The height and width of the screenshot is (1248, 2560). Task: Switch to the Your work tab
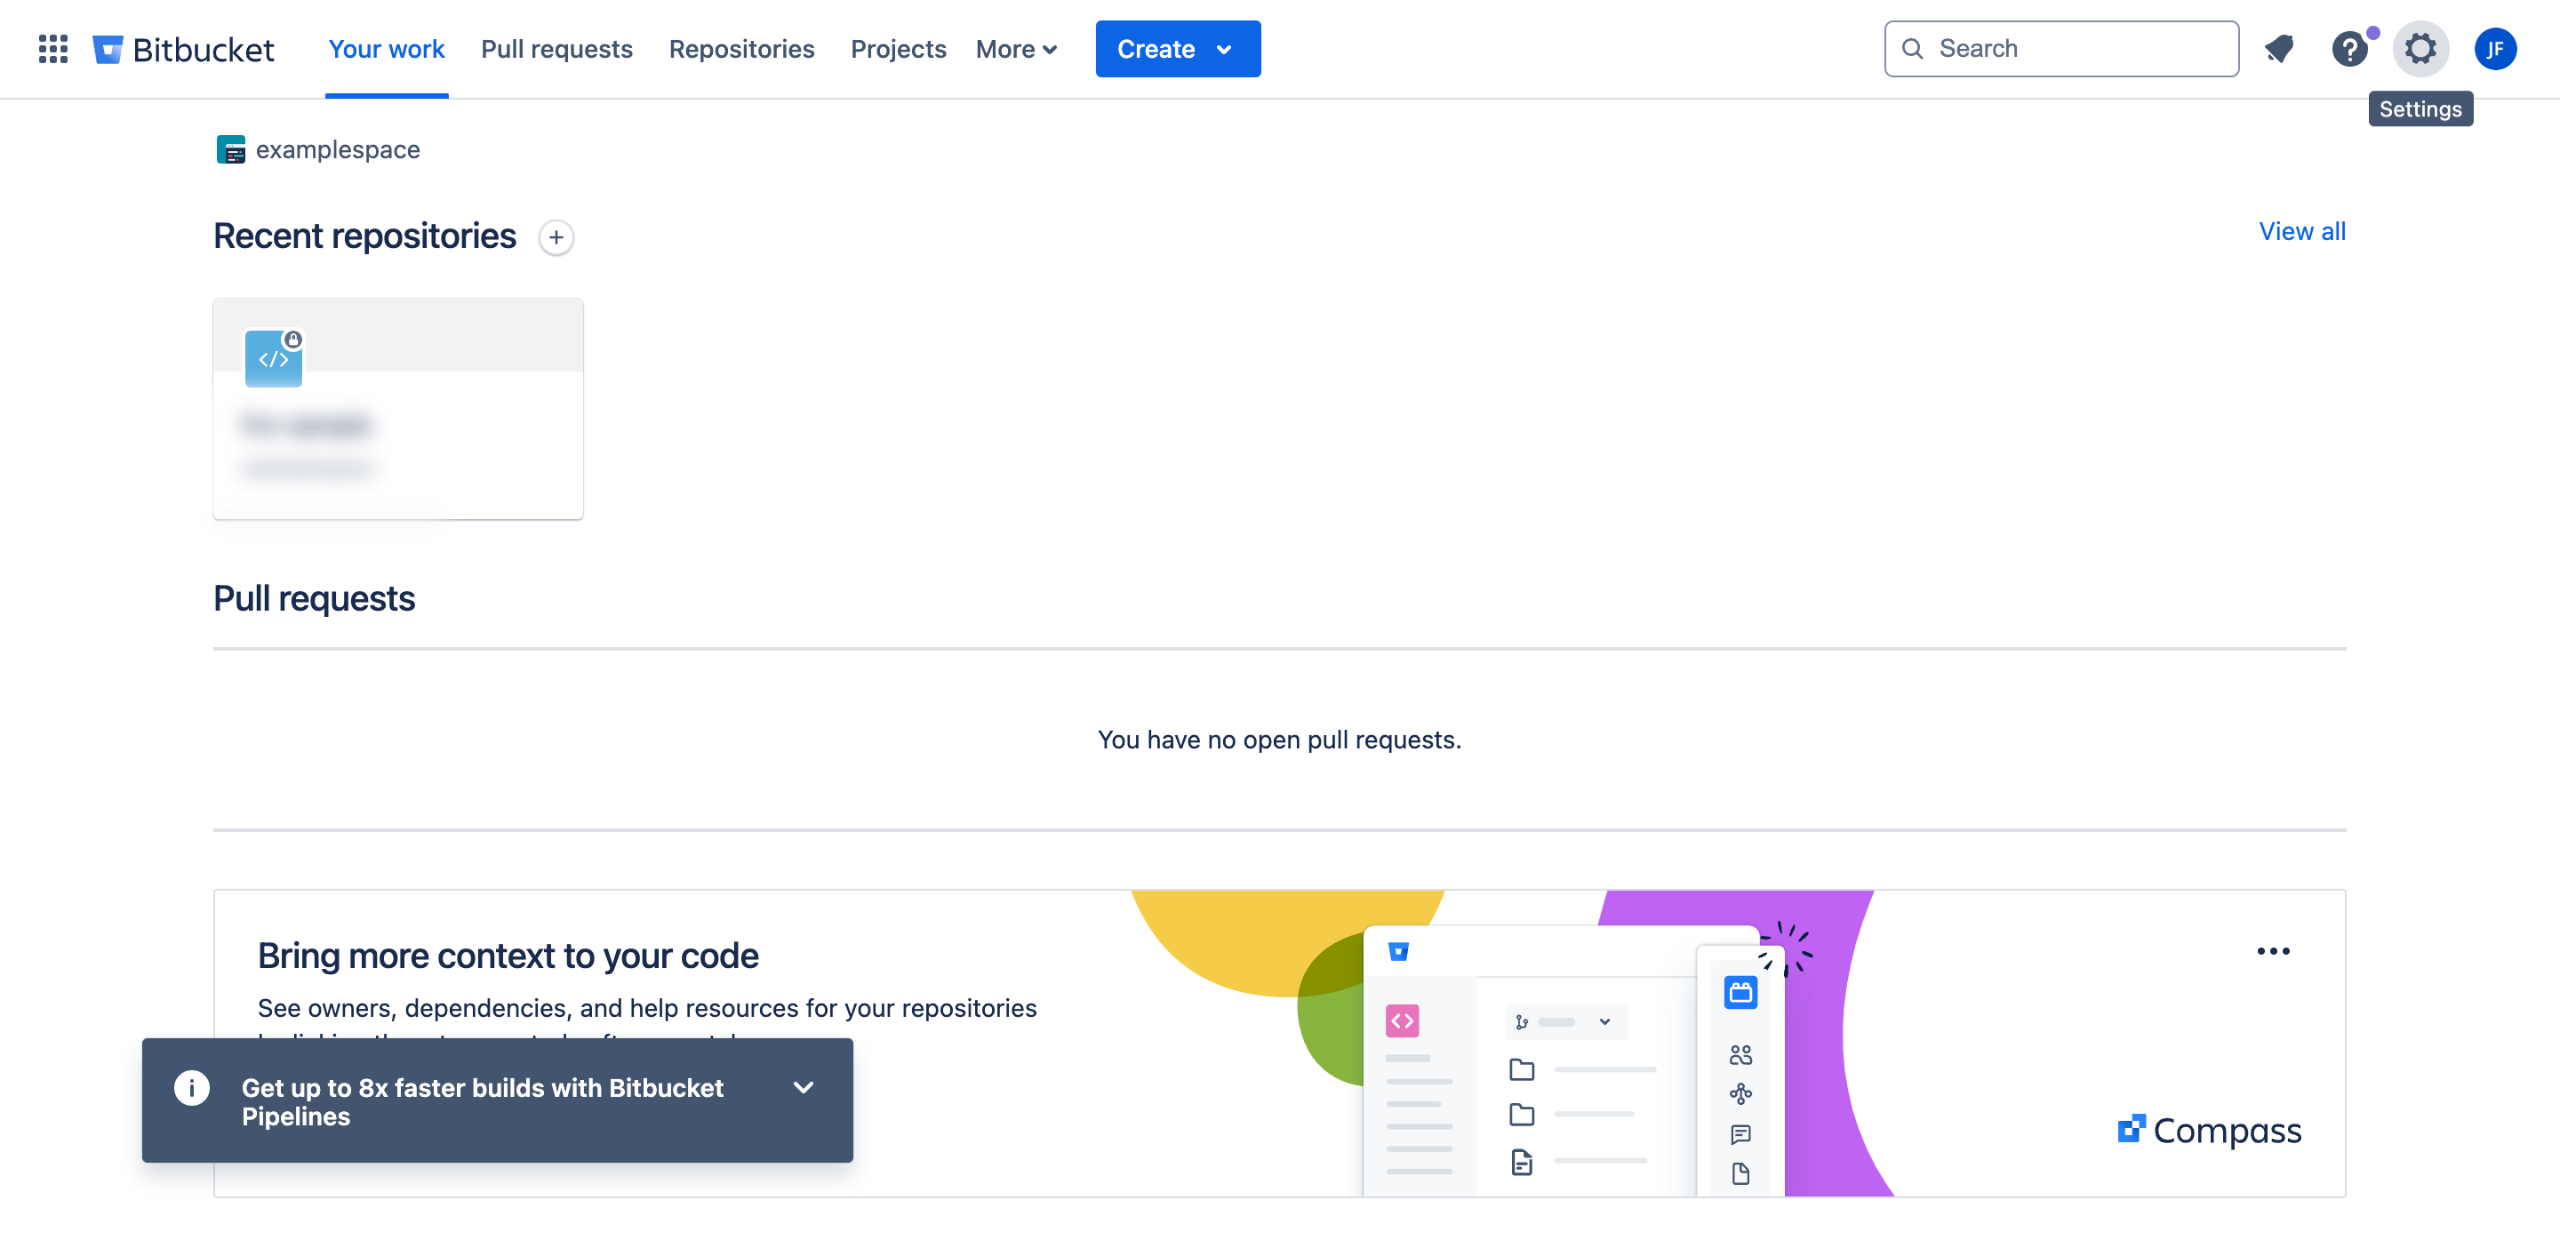point(386,49)
